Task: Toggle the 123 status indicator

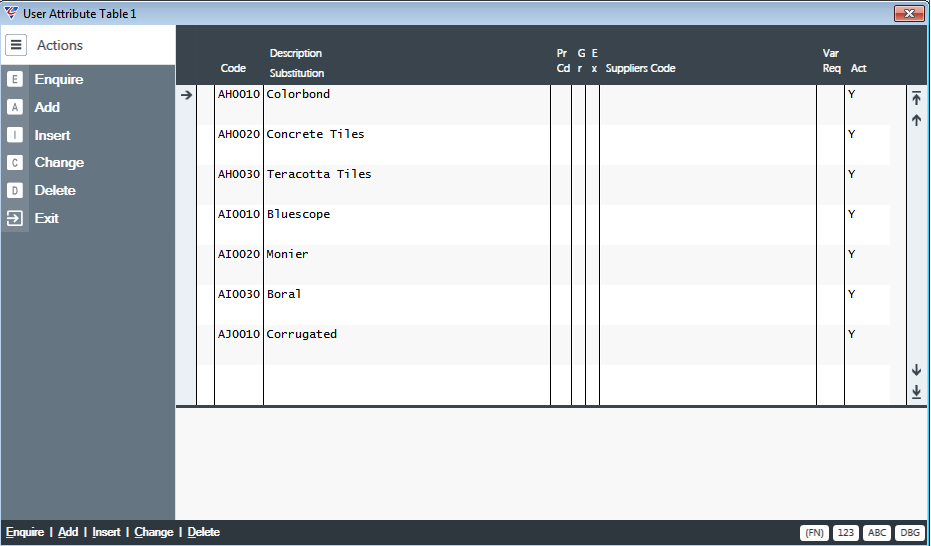Action: coord(846,532)
